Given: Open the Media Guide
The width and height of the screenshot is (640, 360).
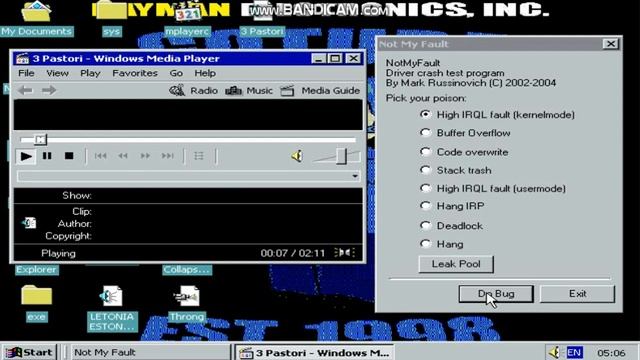Looking at the screenshot, I should pos(320,90).
